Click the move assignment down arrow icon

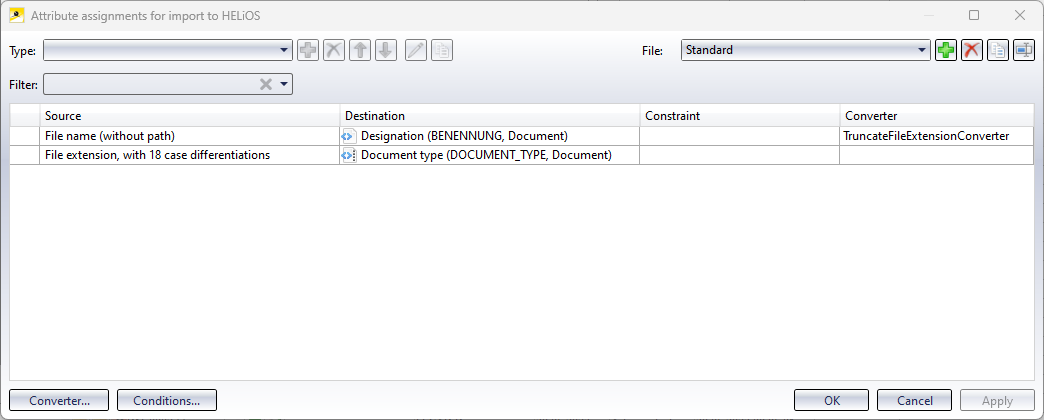coord(386,50)
